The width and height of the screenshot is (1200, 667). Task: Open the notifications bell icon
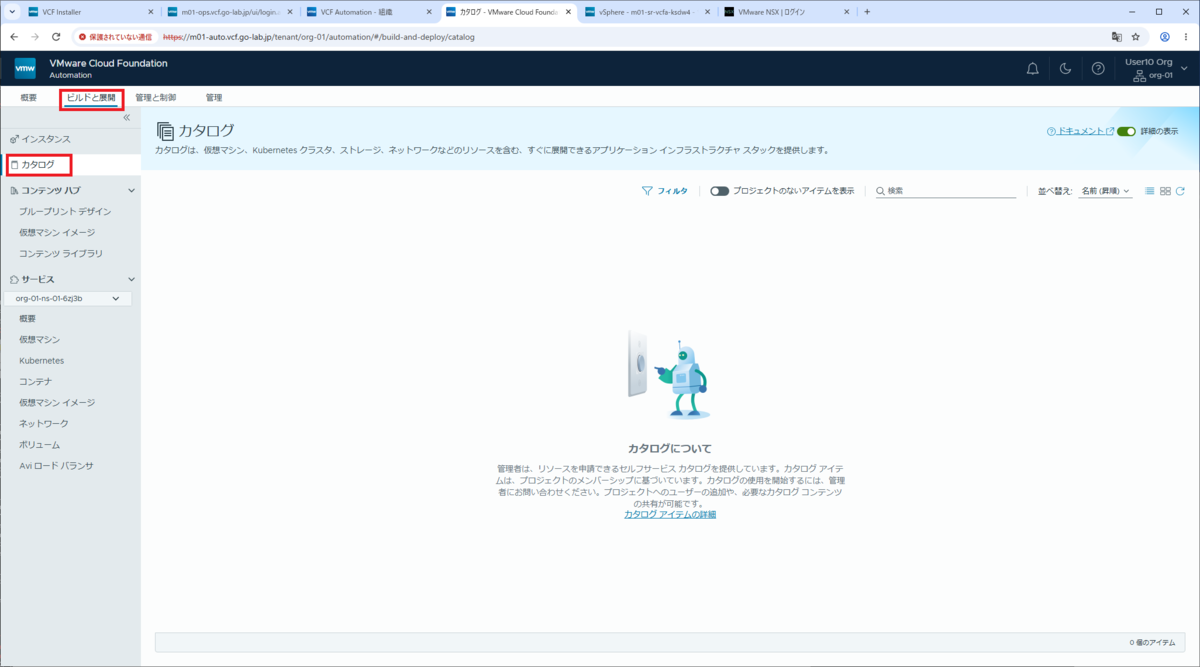1033,69
